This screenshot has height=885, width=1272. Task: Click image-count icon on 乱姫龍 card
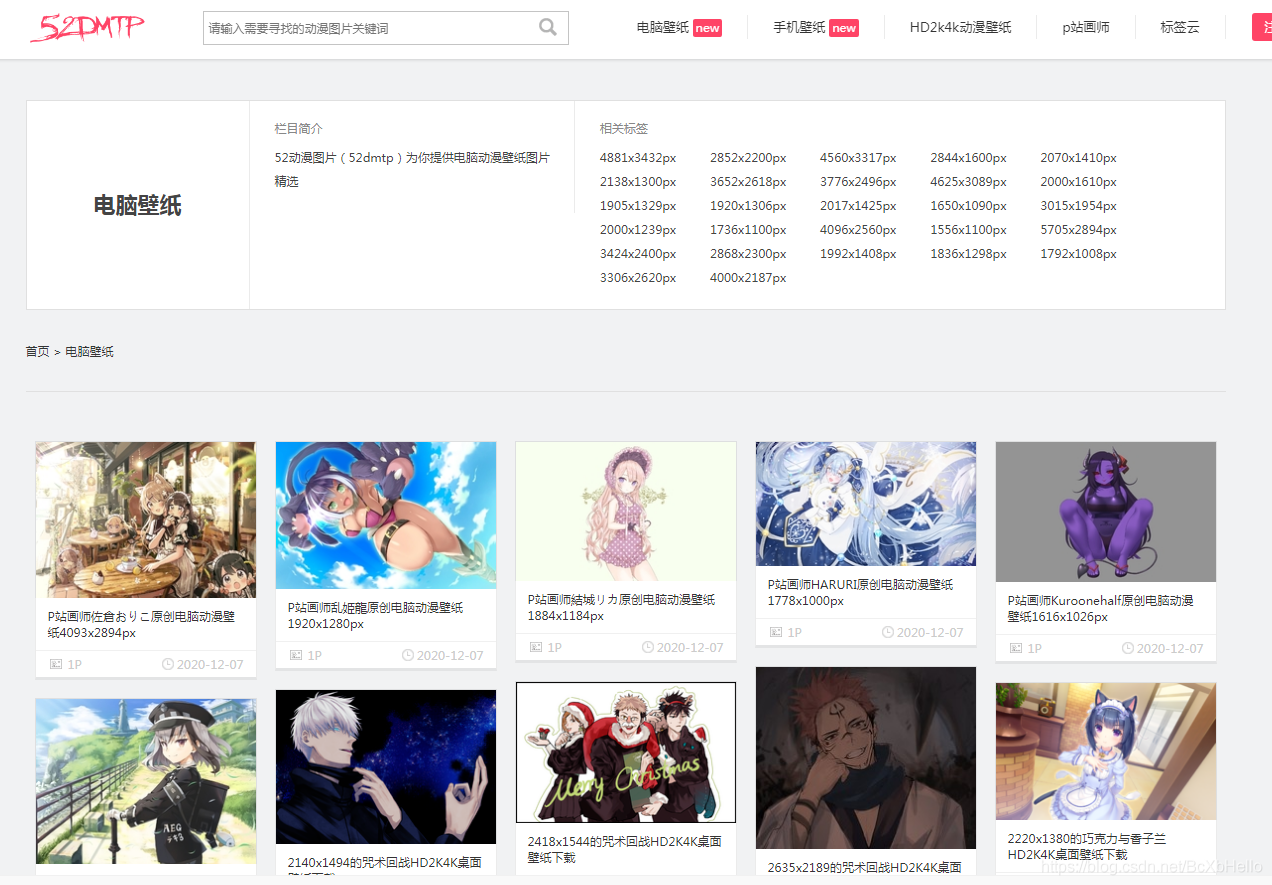coord(296,655)
